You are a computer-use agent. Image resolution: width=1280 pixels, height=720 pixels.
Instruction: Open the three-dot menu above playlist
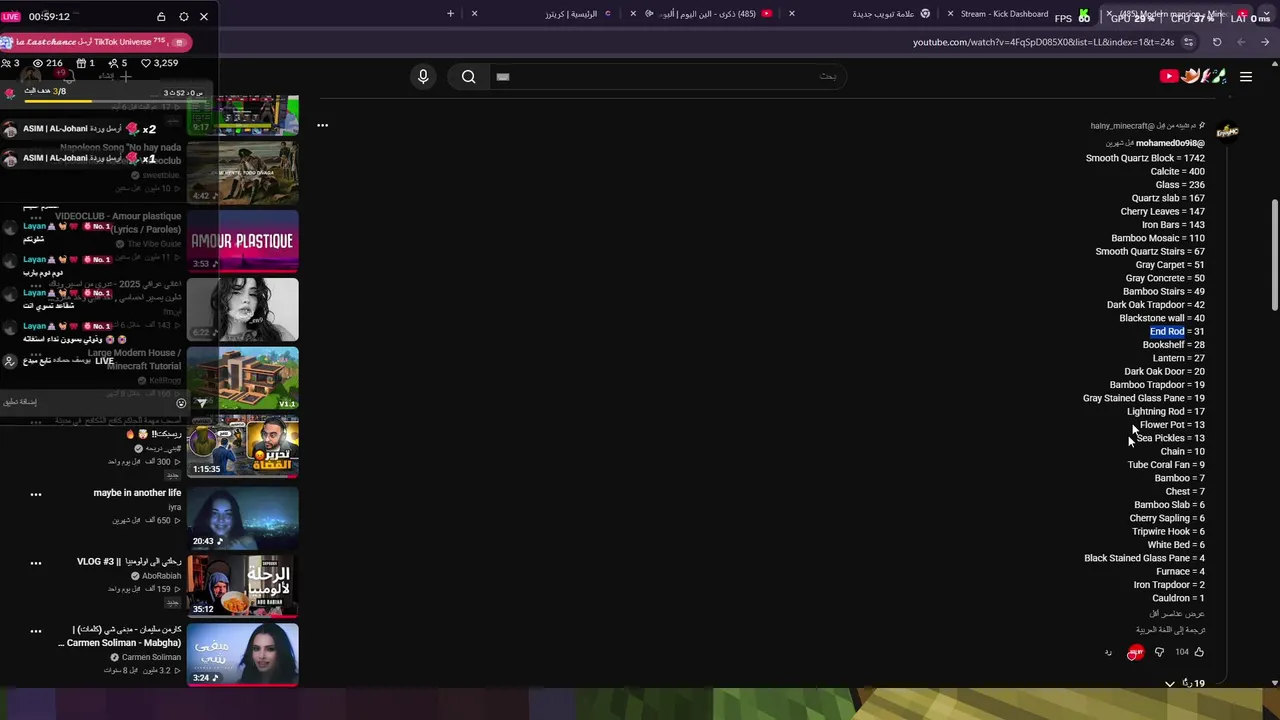322,125
